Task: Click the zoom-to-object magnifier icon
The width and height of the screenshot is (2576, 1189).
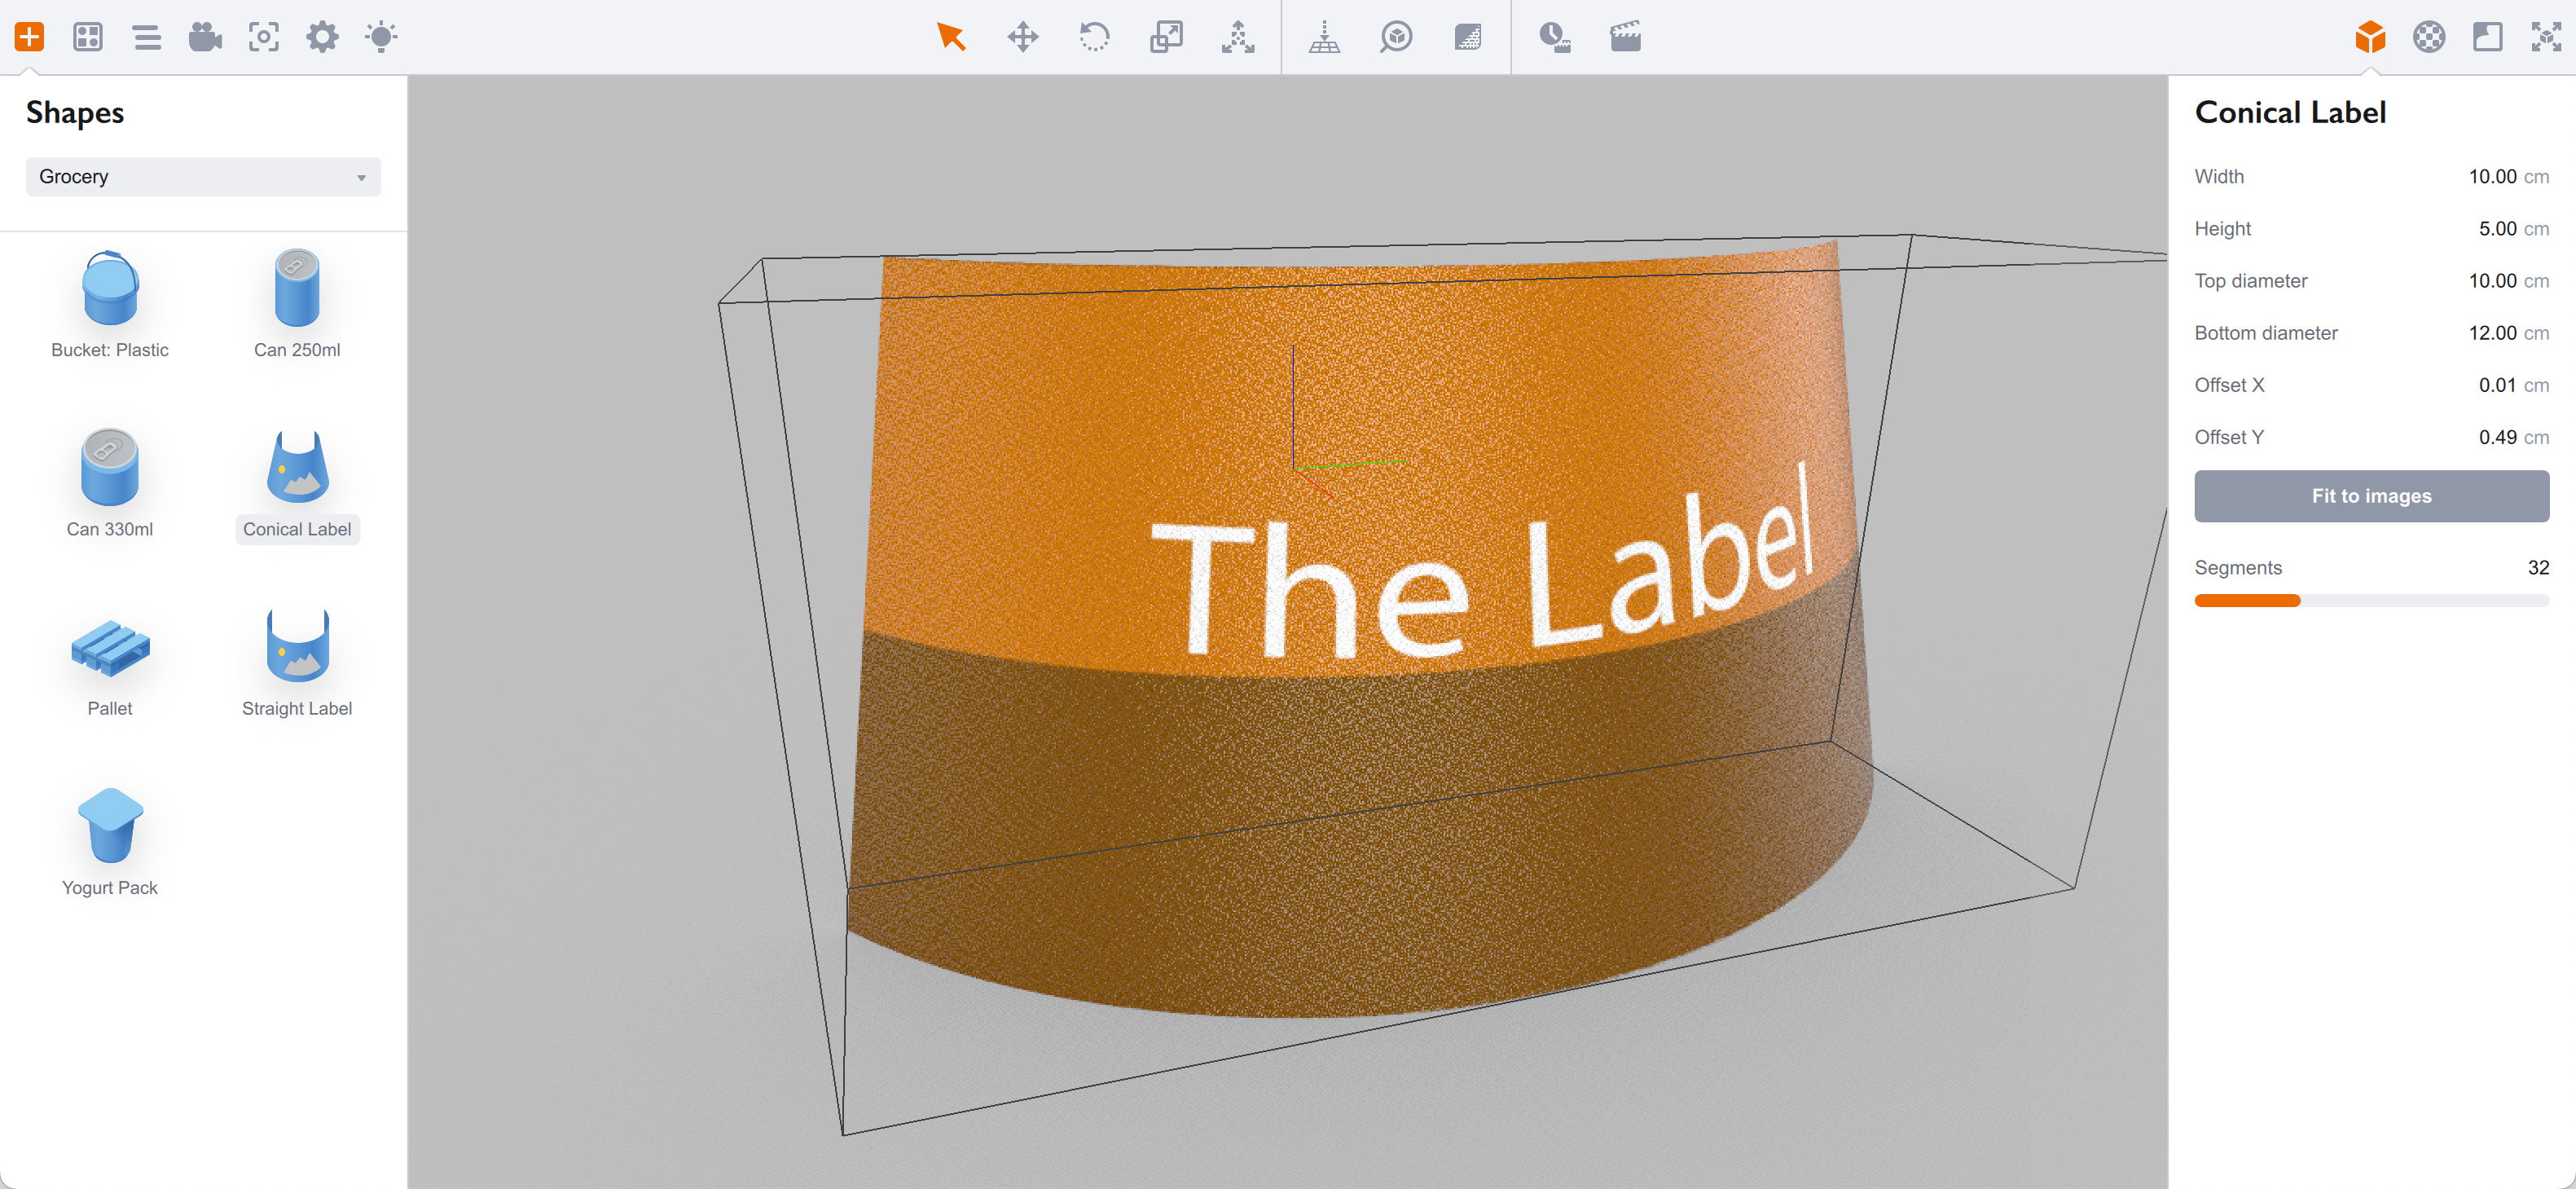Action: click(1396, 37)
